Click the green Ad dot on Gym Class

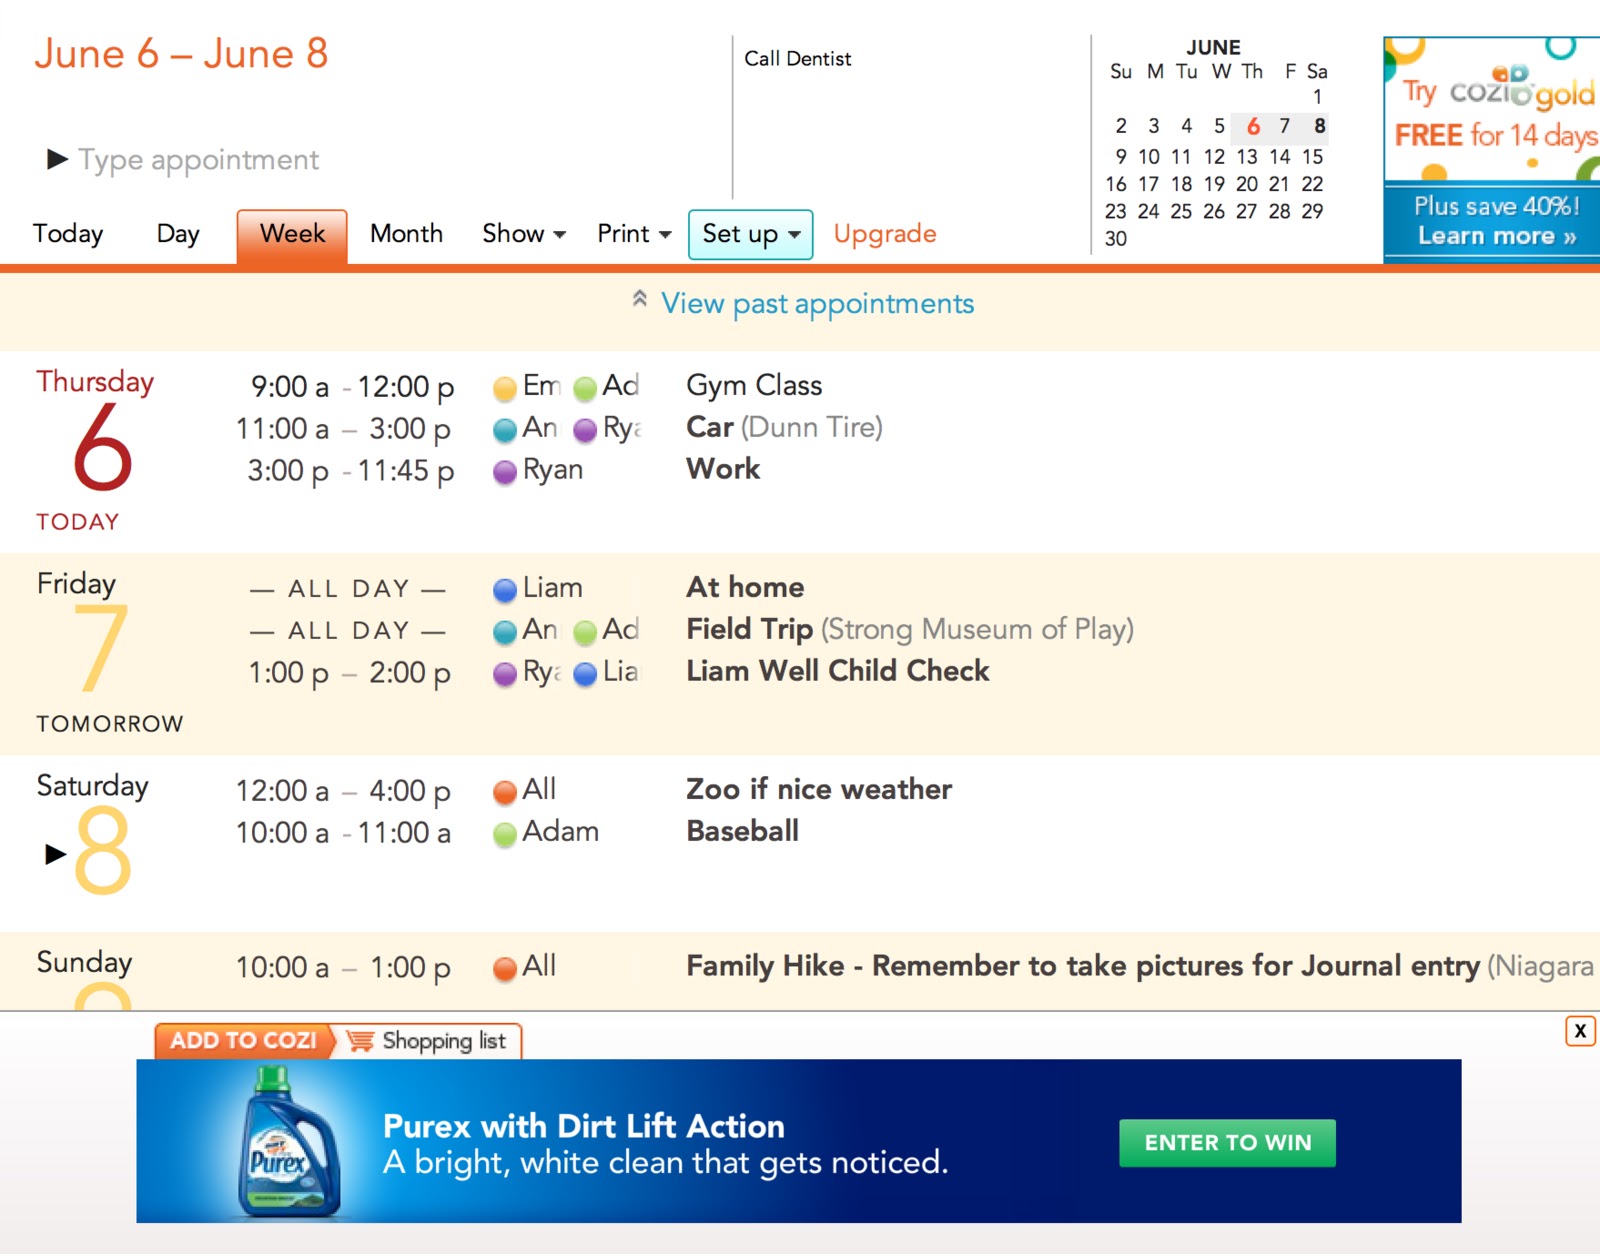[x=585, y=388]
